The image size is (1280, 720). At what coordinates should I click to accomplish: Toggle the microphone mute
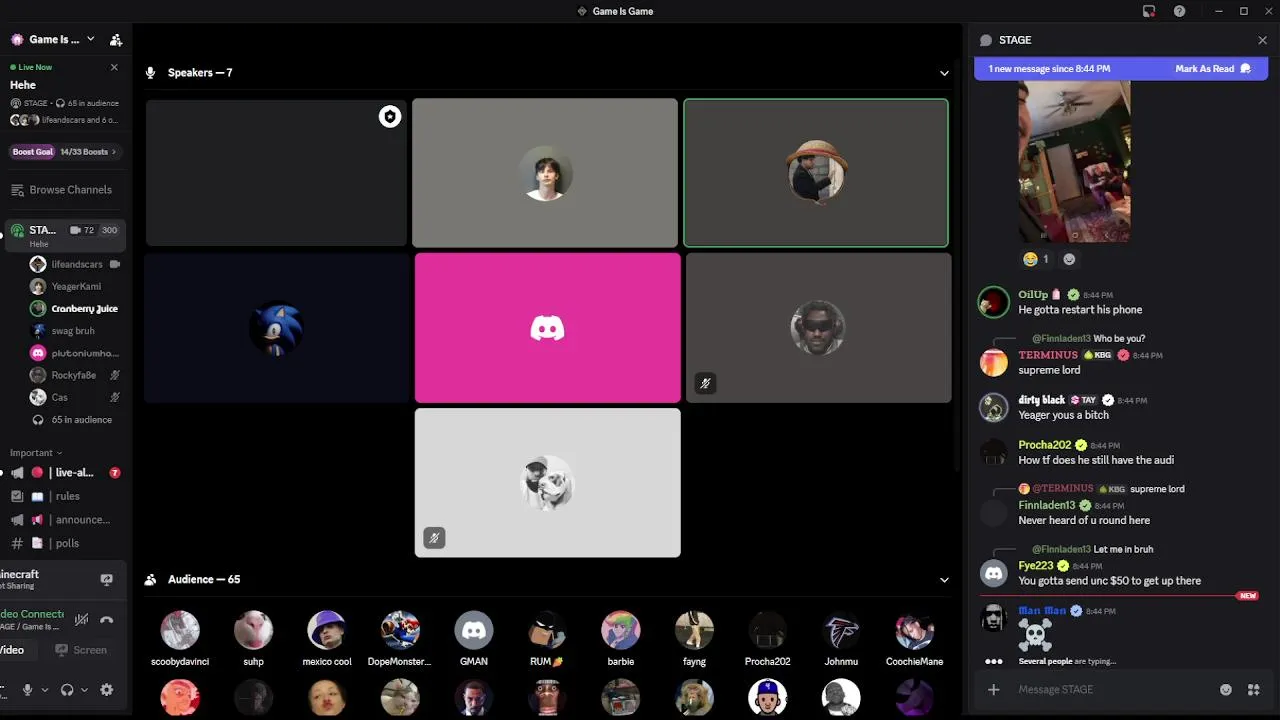coord(28,690)
